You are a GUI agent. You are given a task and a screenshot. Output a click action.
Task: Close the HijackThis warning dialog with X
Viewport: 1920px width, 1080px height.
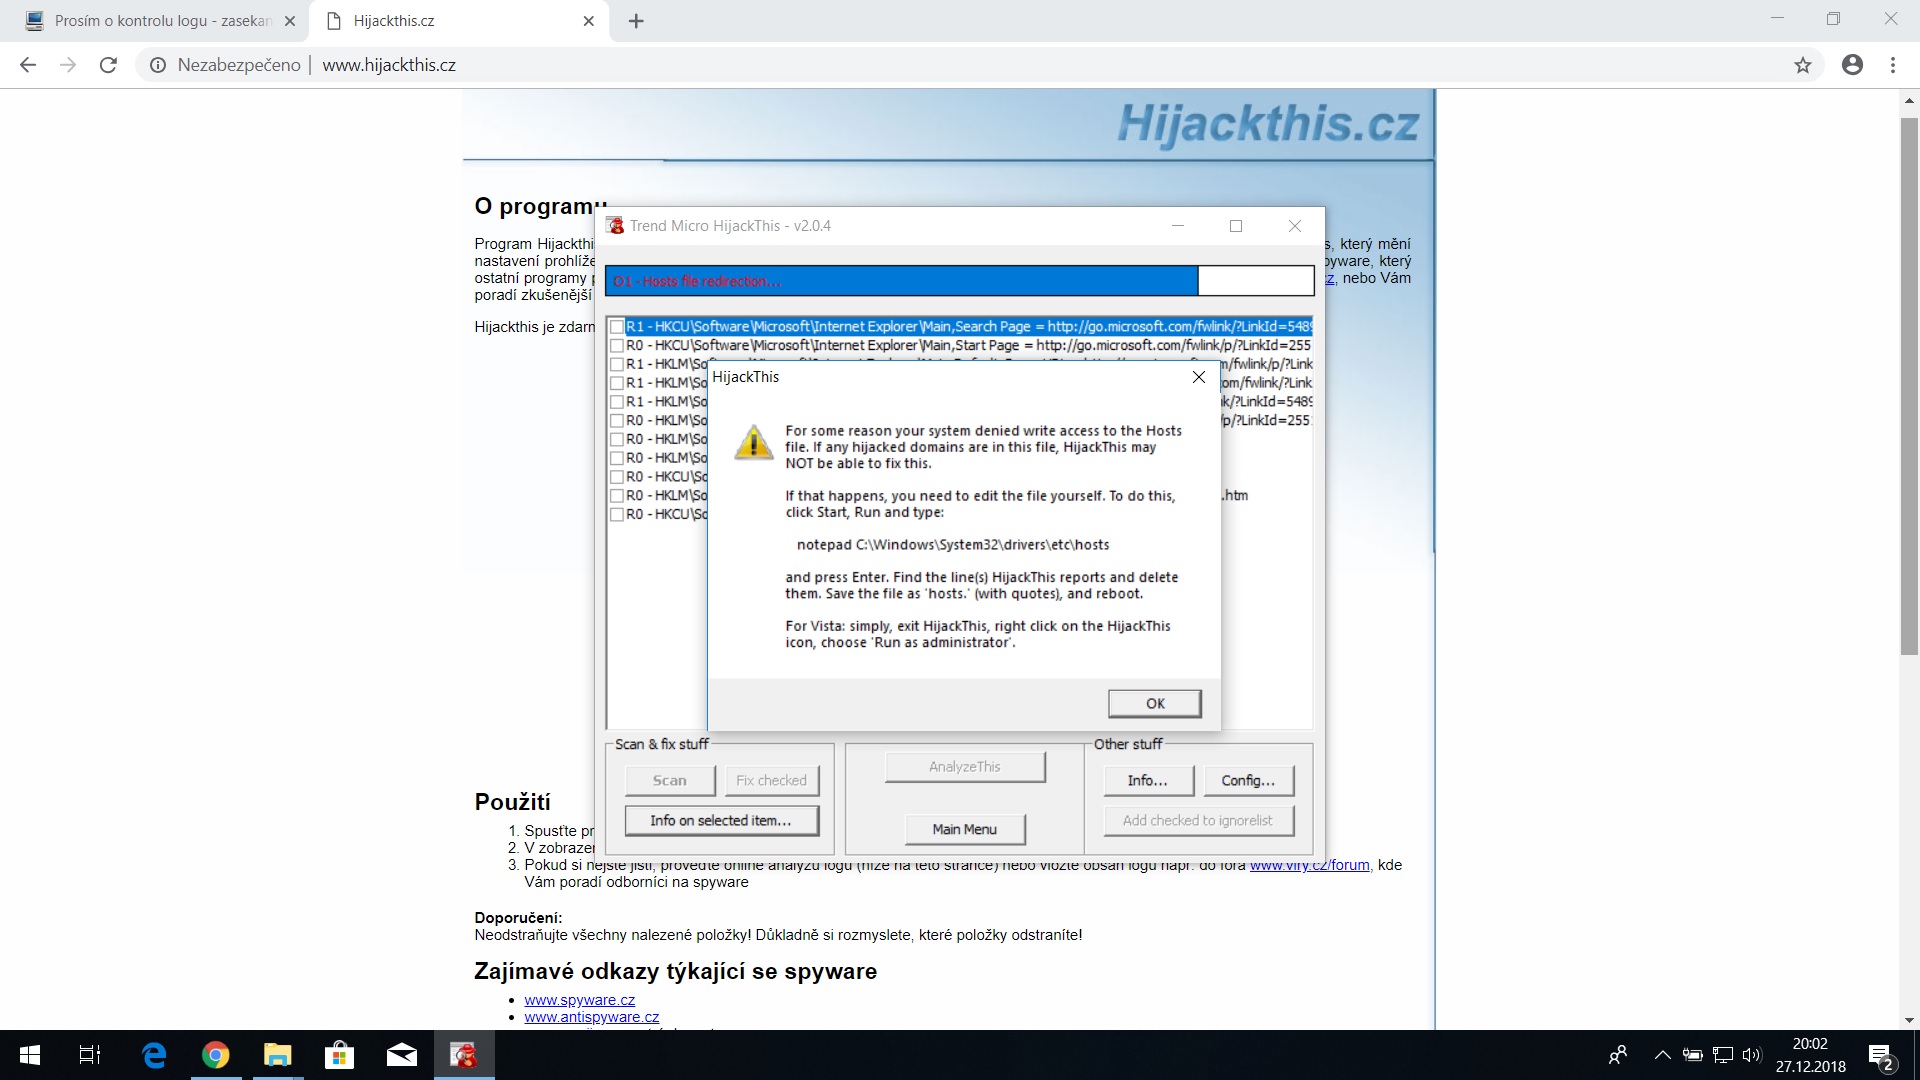1198,377
